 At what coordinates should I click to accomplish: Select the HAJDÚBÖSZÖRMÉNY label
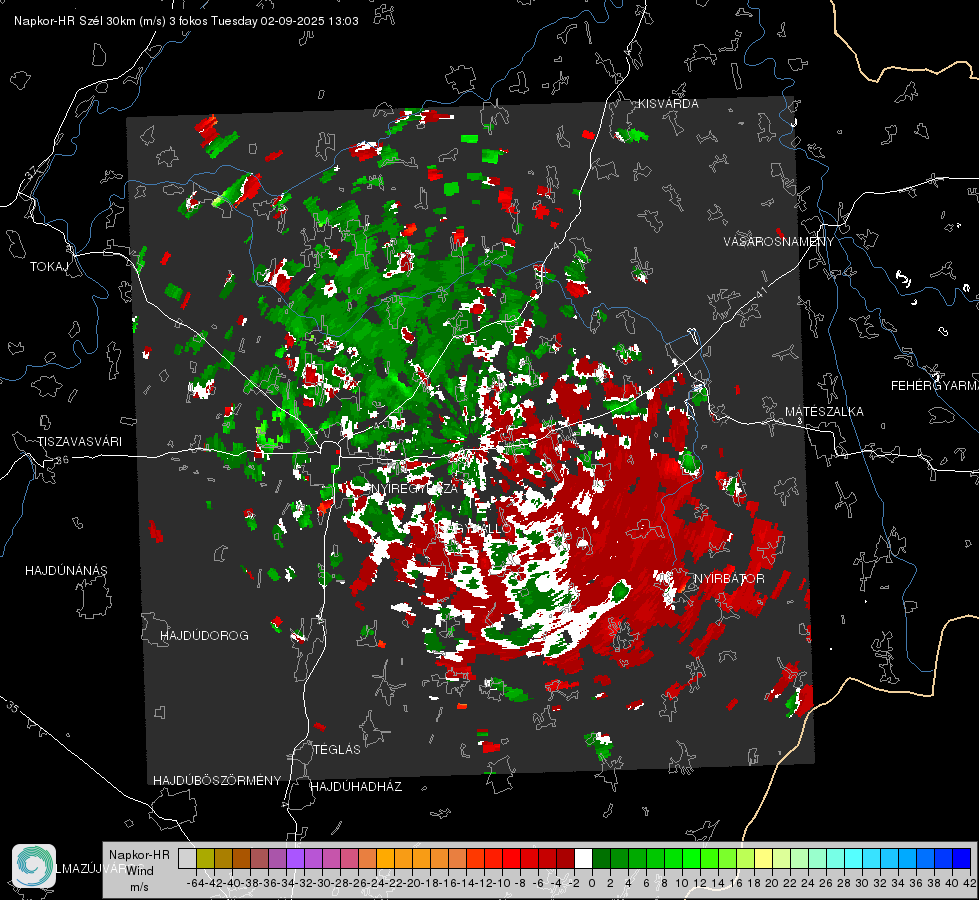click(217, 781)
